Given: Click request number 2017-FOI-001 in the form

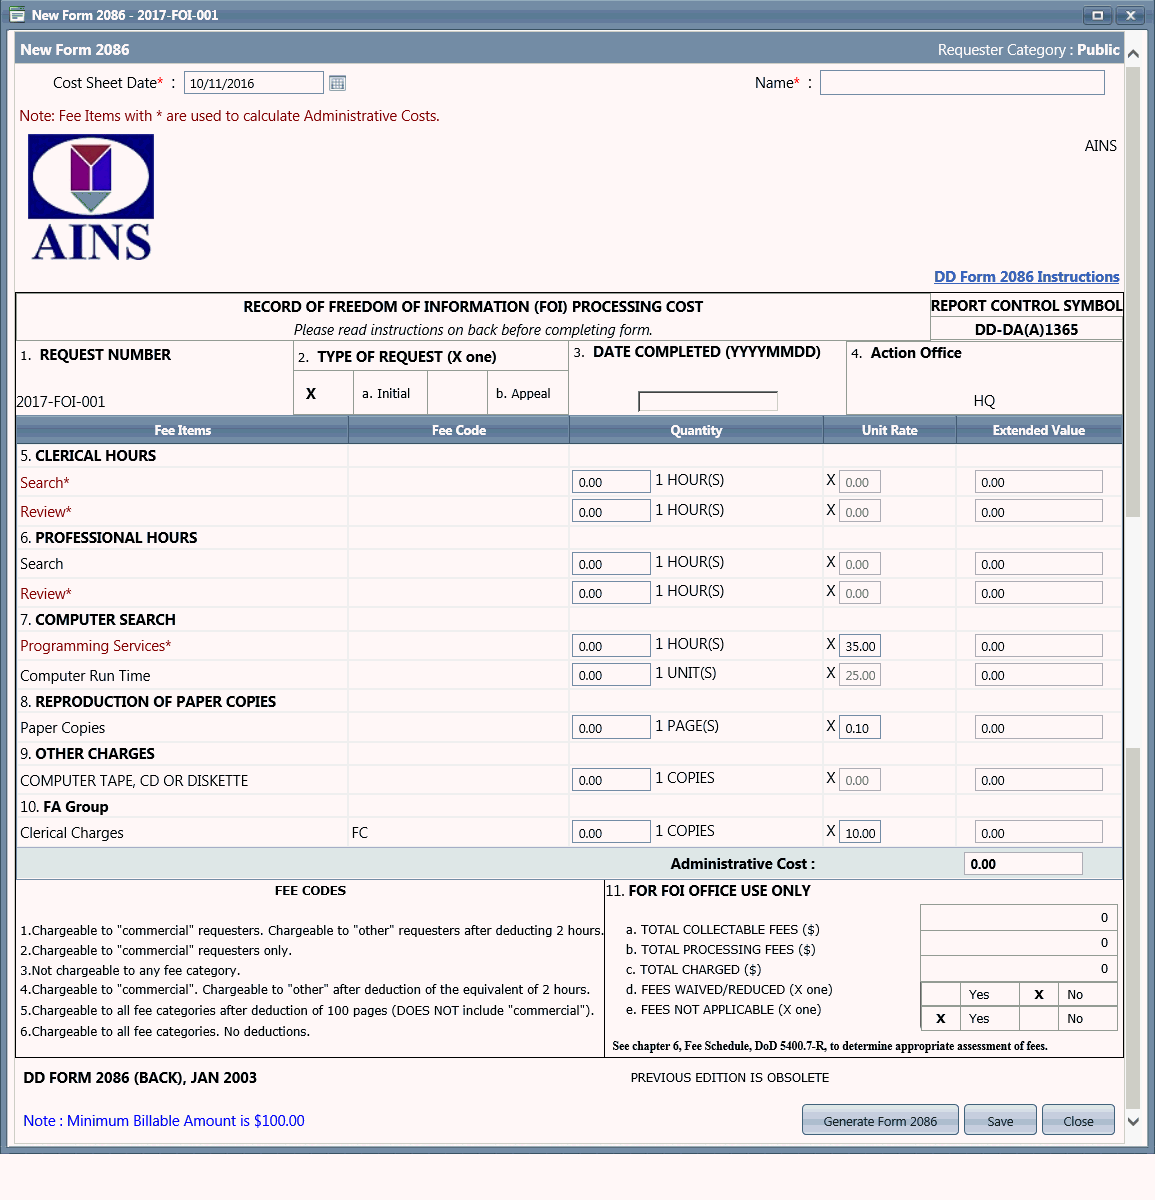Looking at the screenshot, I should tap(61, 402).
